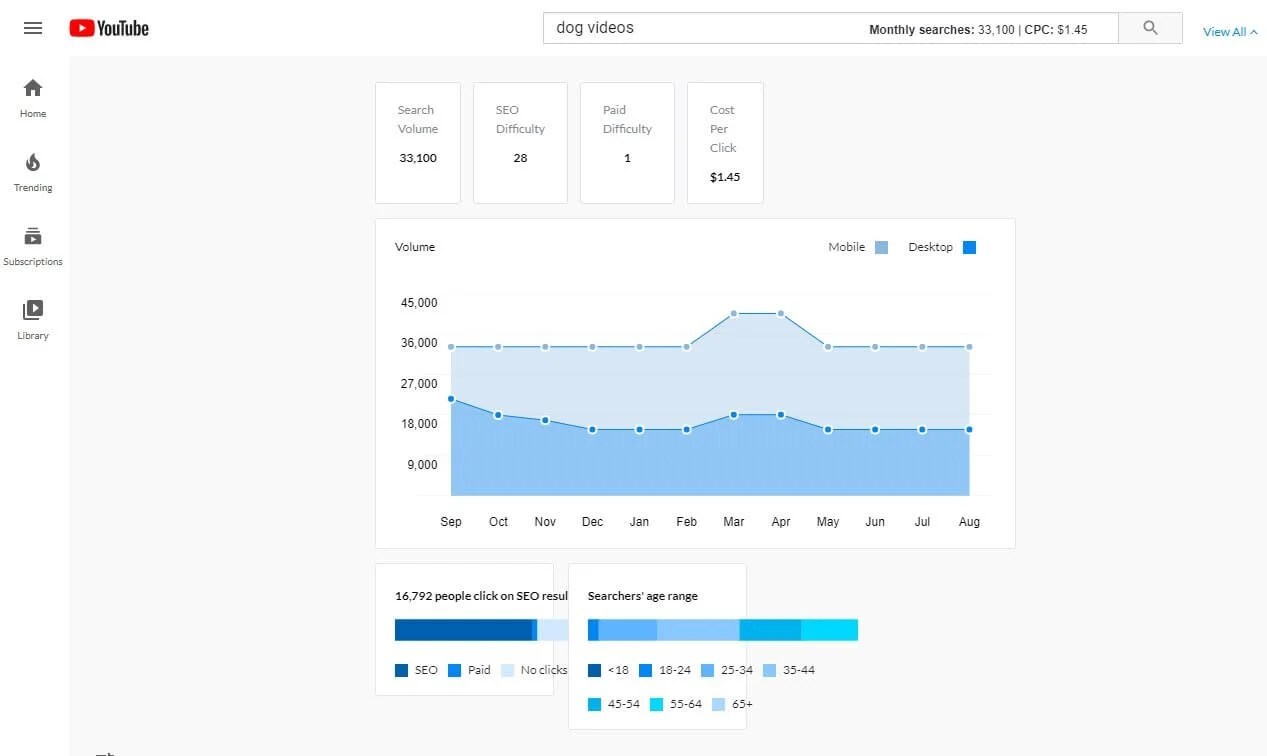1267x756 pixels.
Task: Click the YouTube logo
Action: [x=108, y=28]
